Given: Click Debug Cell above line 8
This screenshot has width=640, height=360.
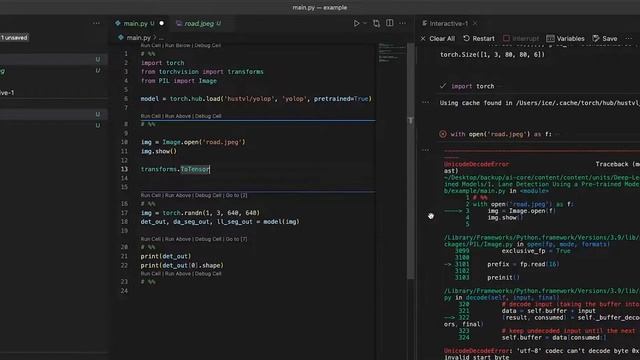Looking at the screenshot, I should pyautogui.click(x=208, y=116).
